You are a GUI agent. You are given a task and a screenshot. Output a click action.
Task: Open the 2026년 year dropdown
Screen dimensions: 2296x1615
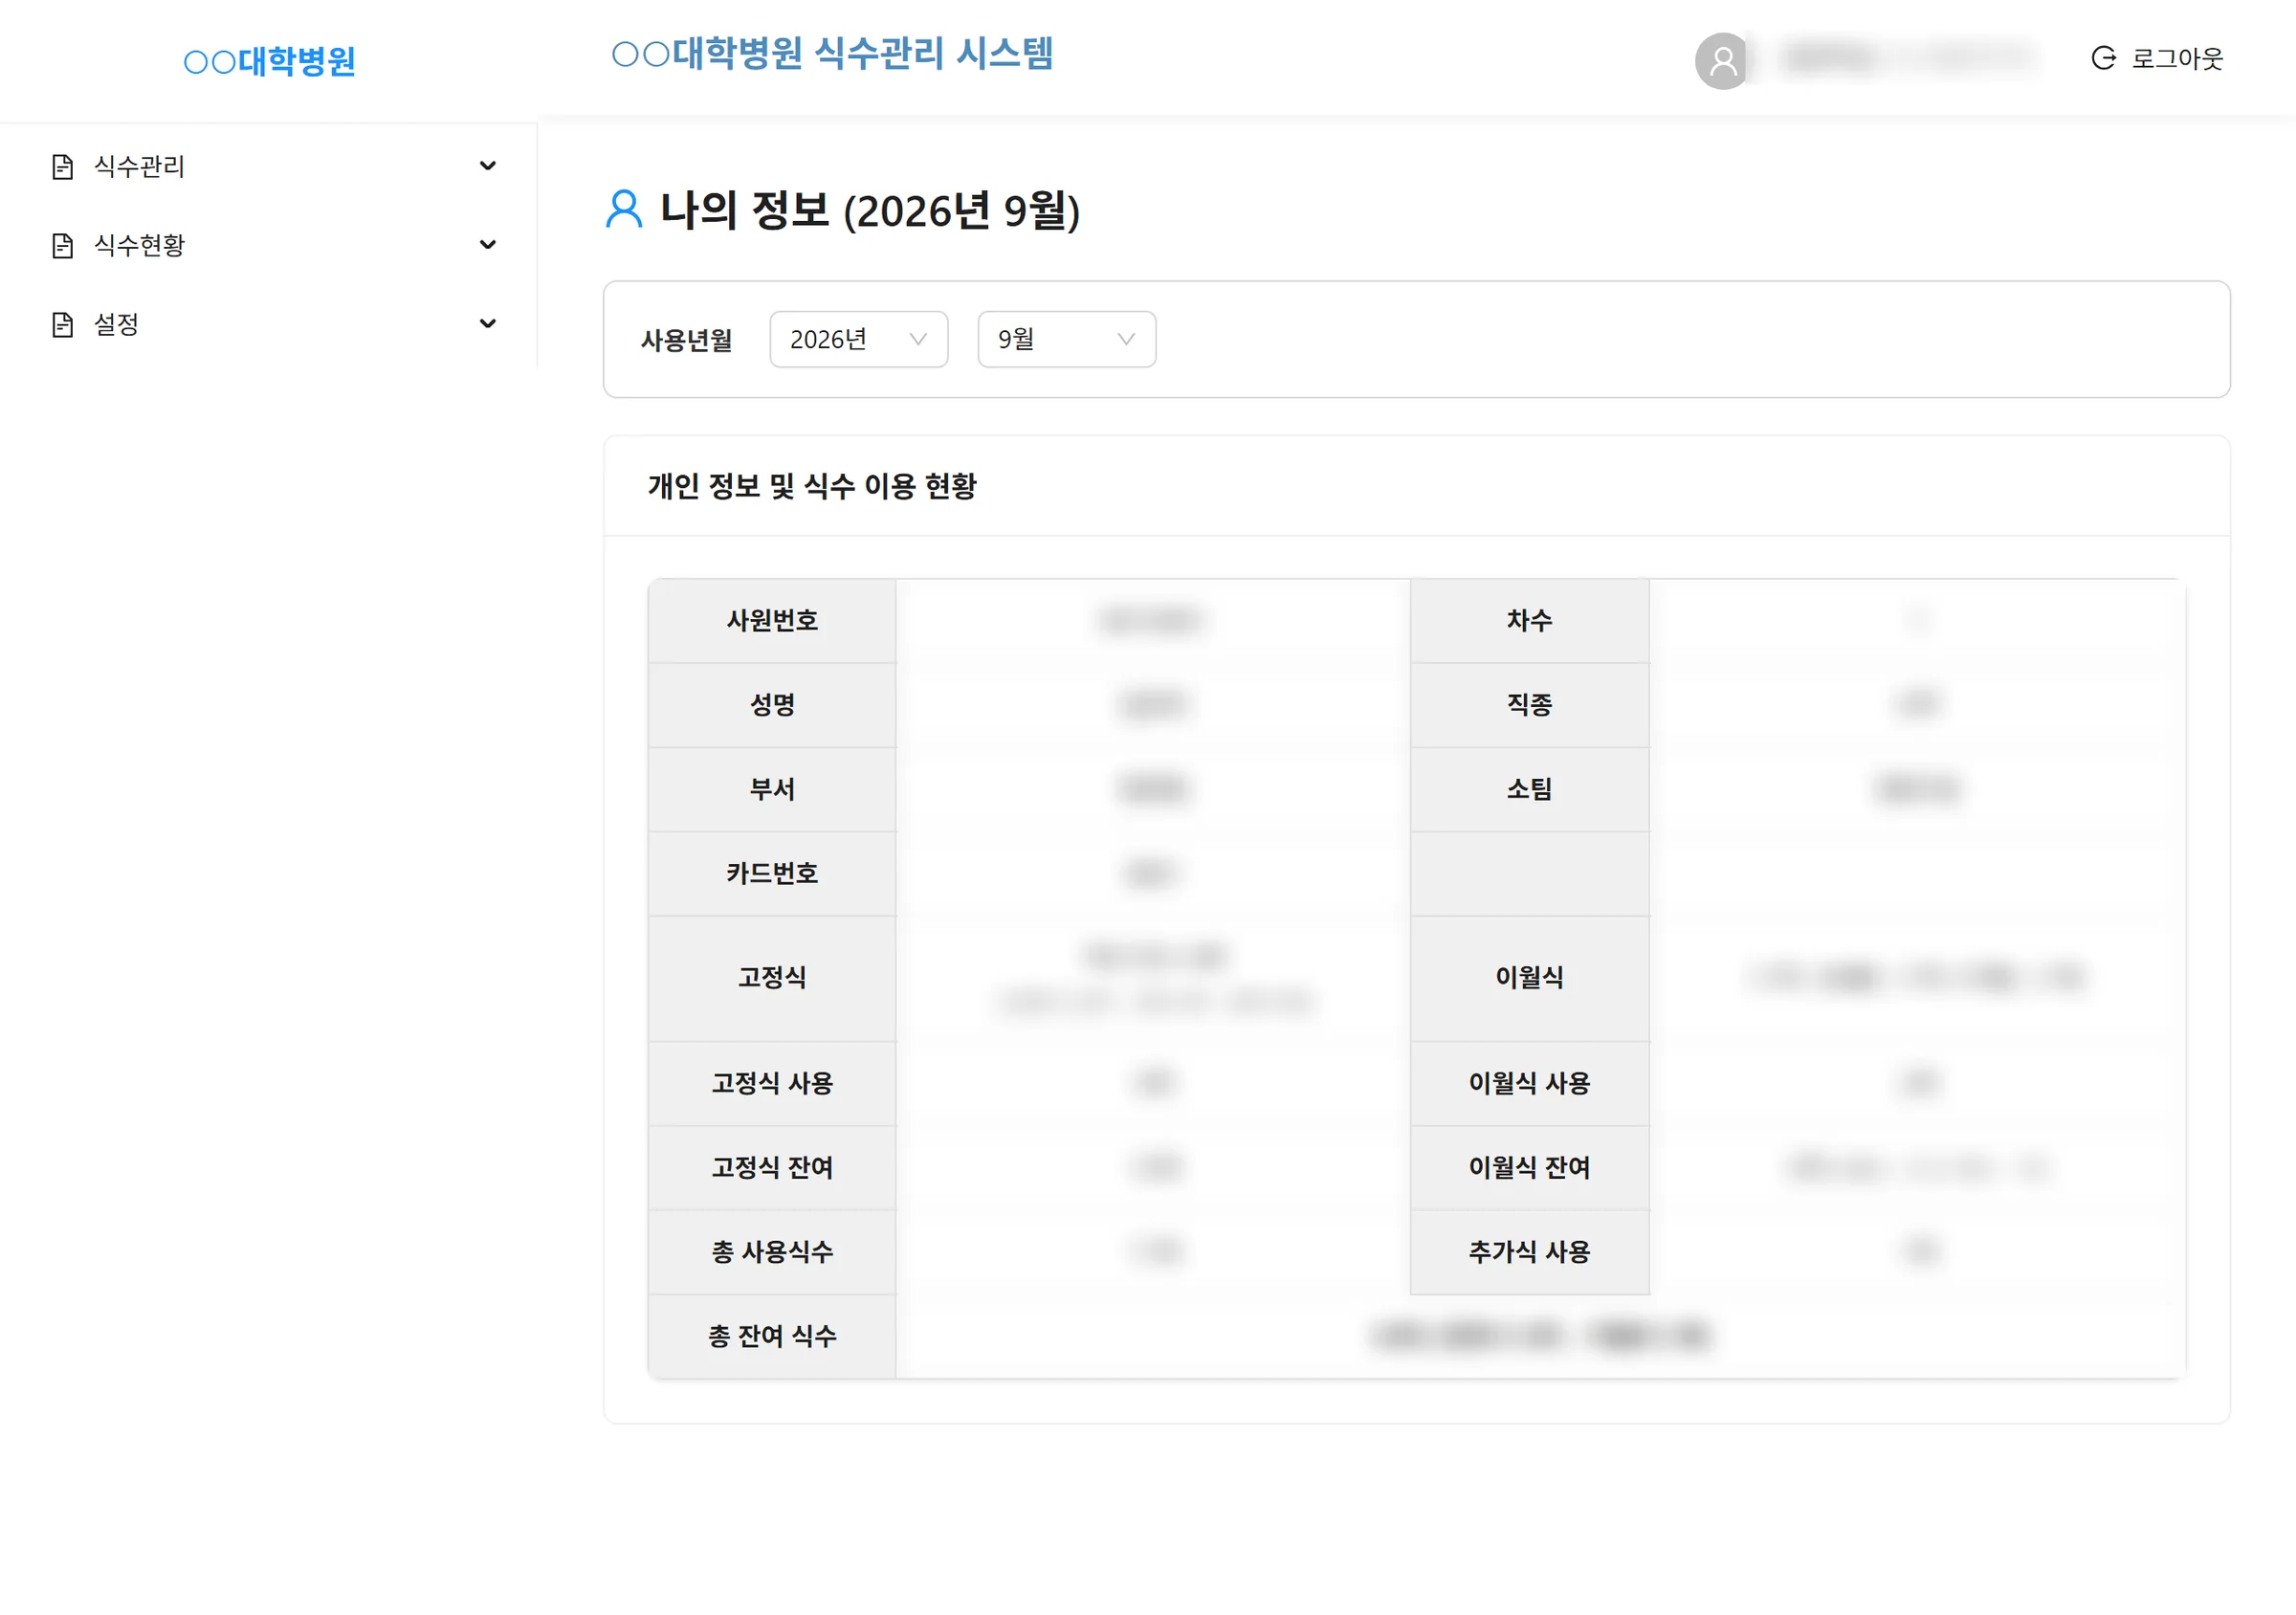click(859, 339)
